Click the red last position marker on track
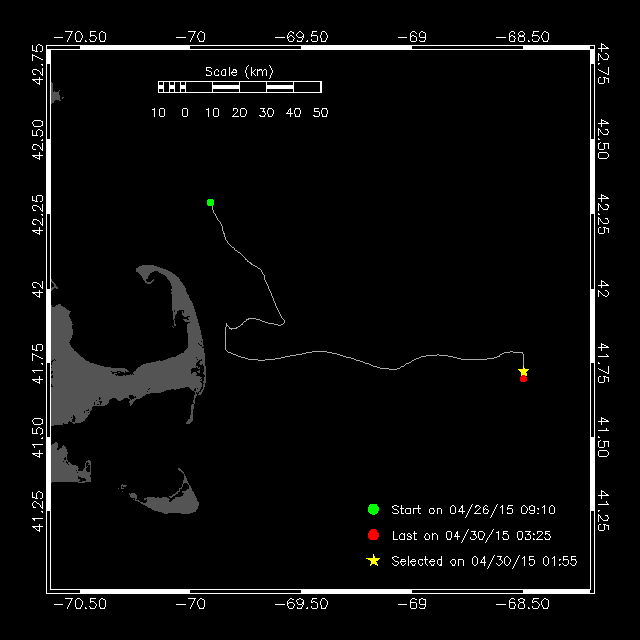This screenshot has height=640, width=640. point(523,379)
